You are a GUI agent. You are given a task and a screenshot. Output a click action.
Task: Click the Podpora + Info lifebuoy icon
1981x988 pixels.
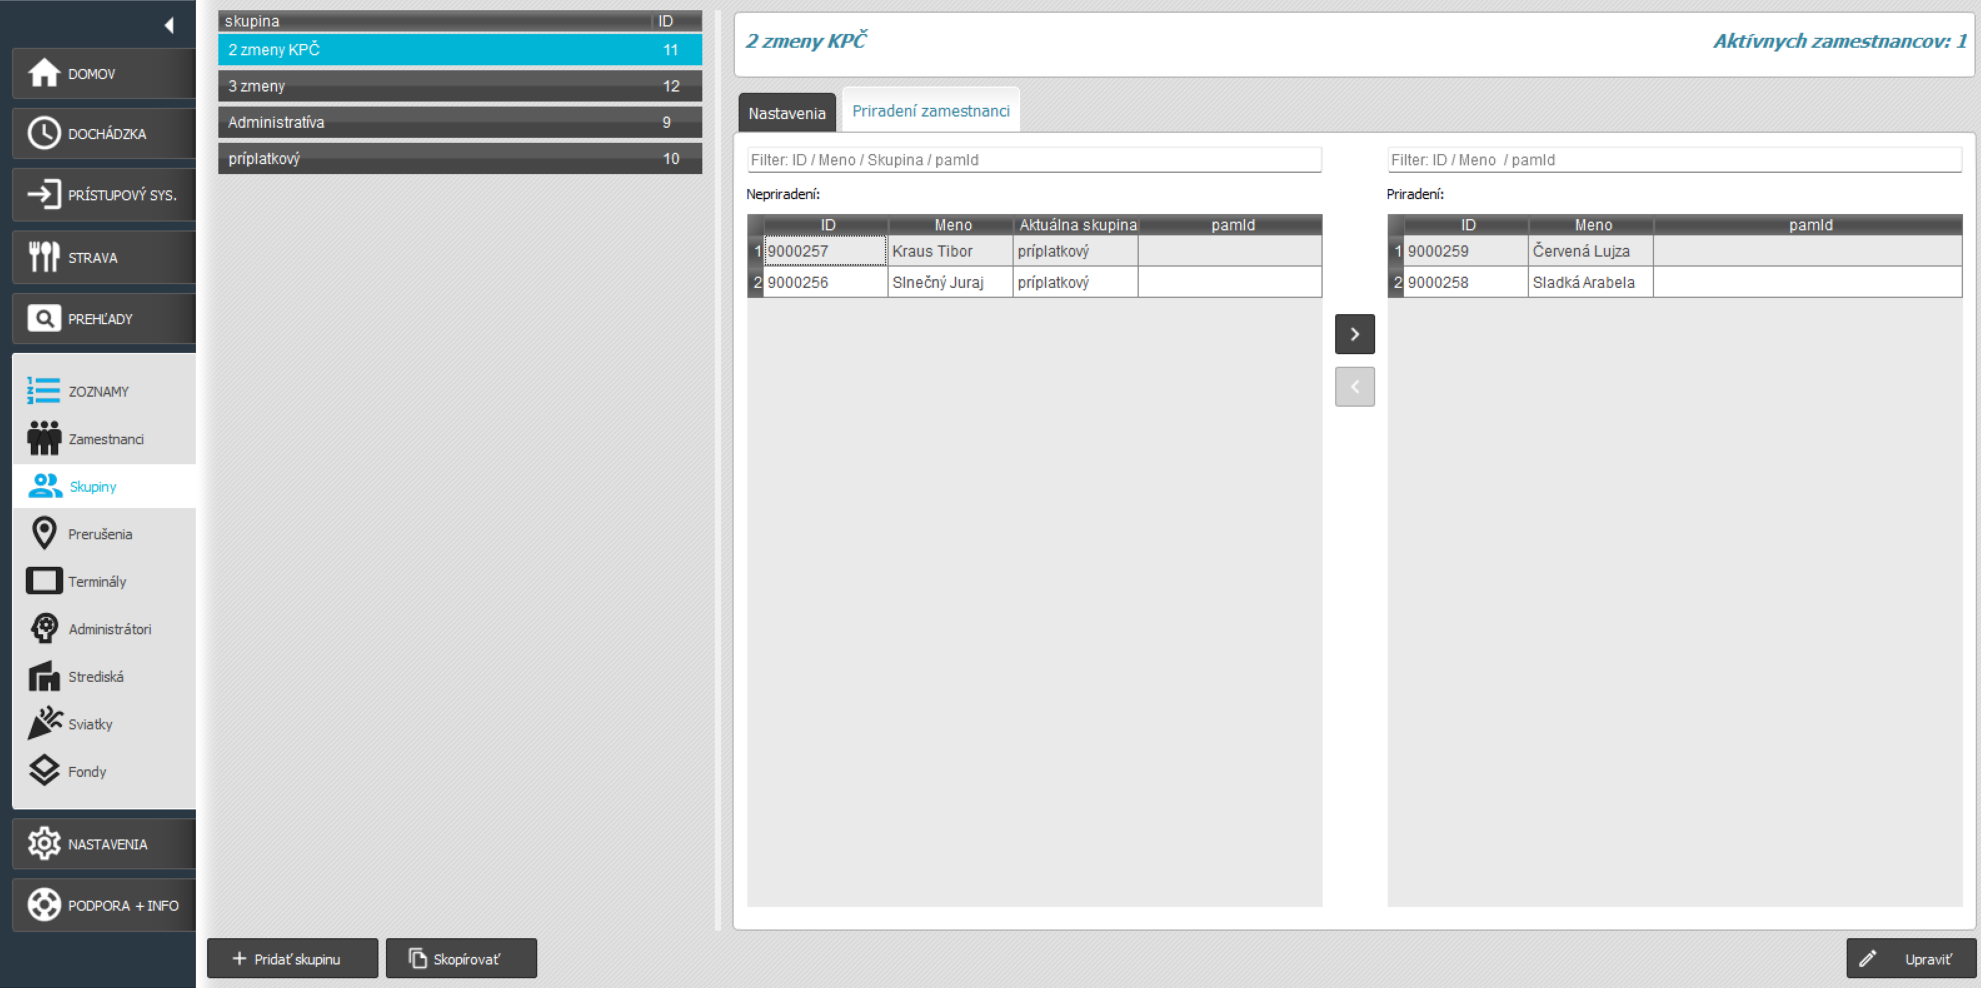(44, 905)
